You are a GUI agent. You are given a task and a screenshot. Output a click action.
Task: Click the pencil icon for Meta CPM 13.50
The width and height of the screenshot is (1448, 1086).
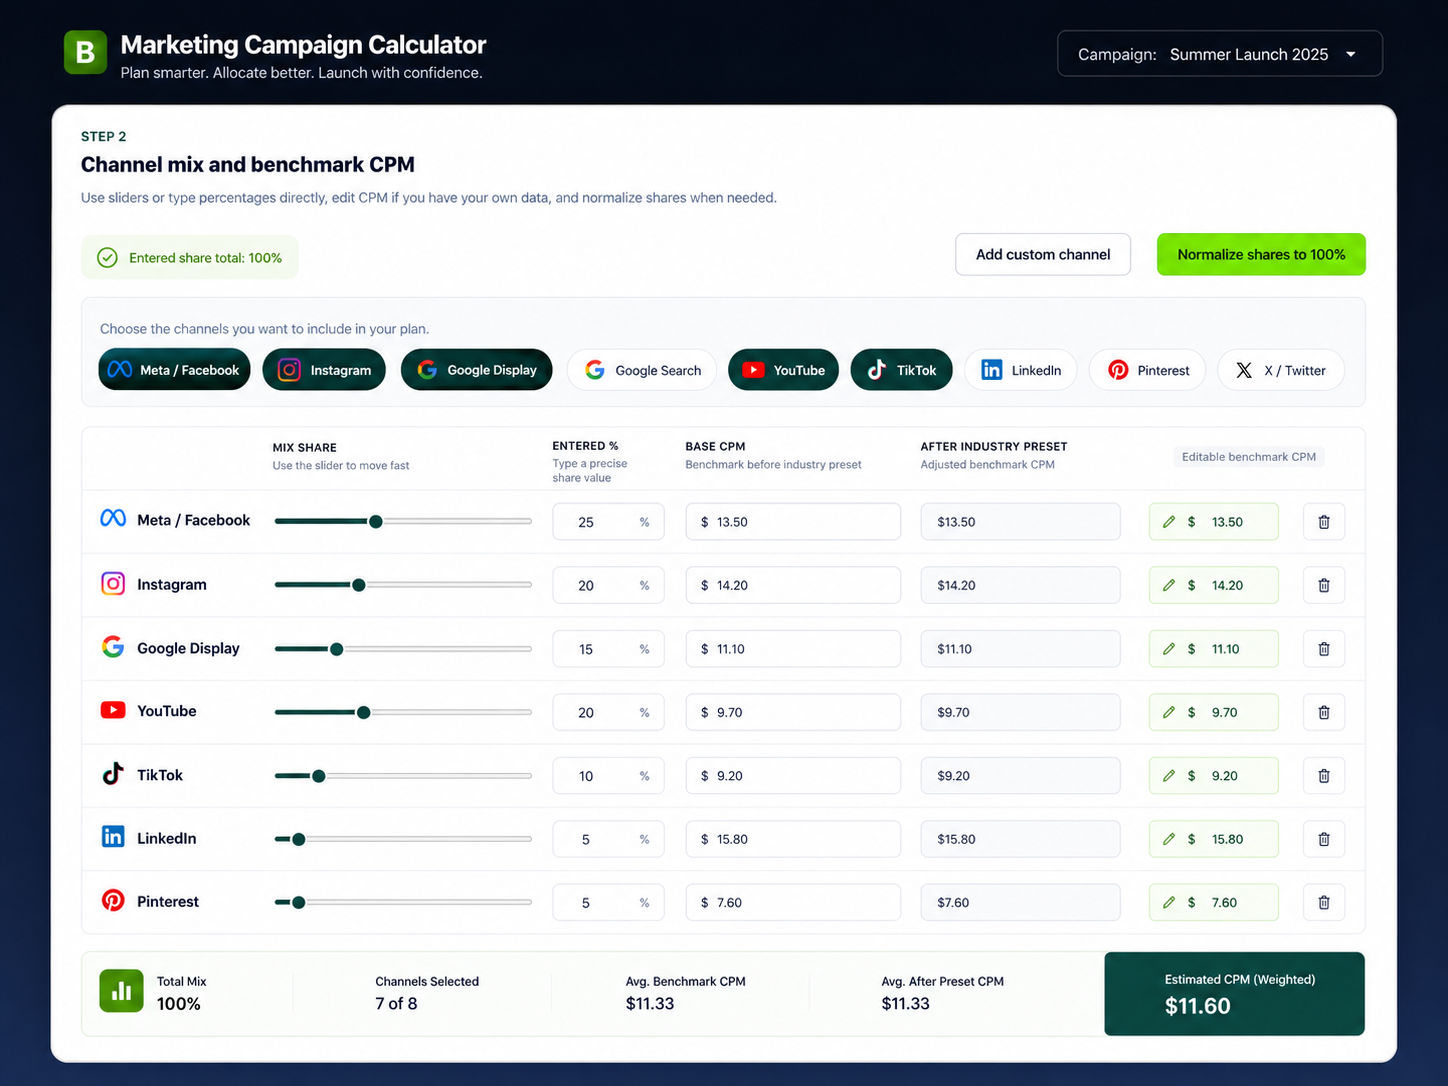point(1168,522)
